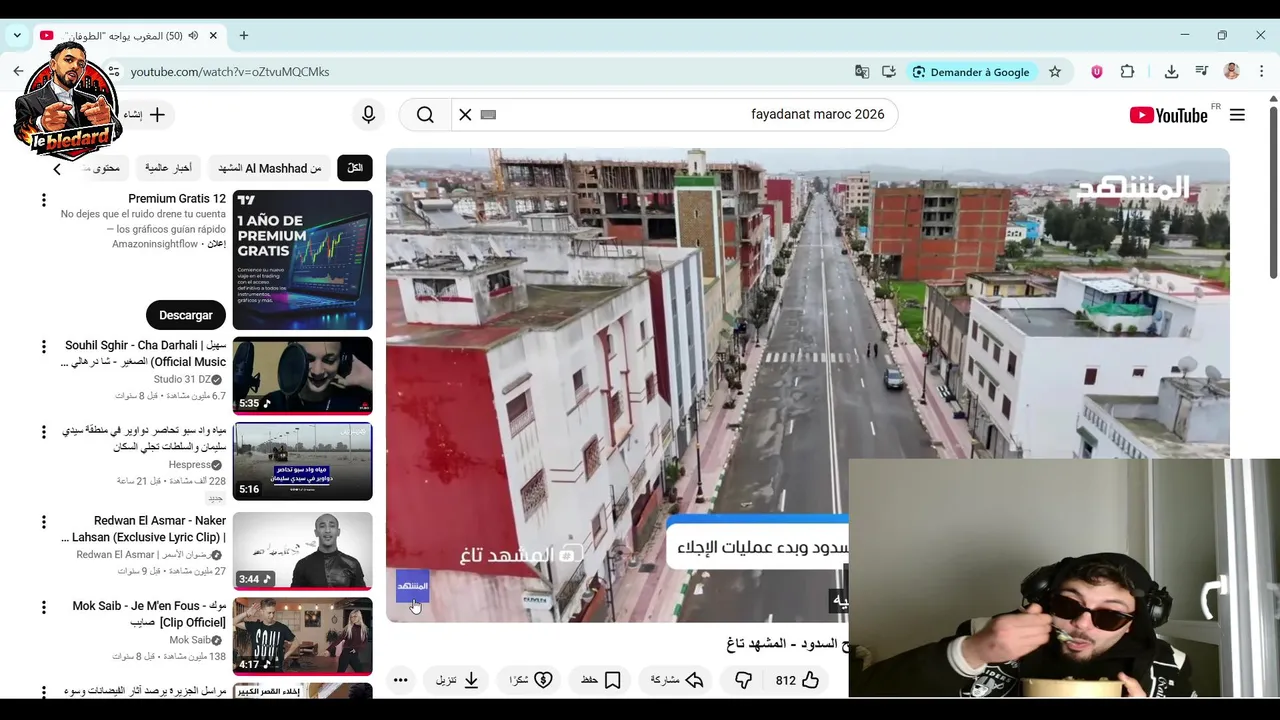Screen dimensions: 1280x720
Task: Open a new browser tab
Action: [x=244, y=36]
